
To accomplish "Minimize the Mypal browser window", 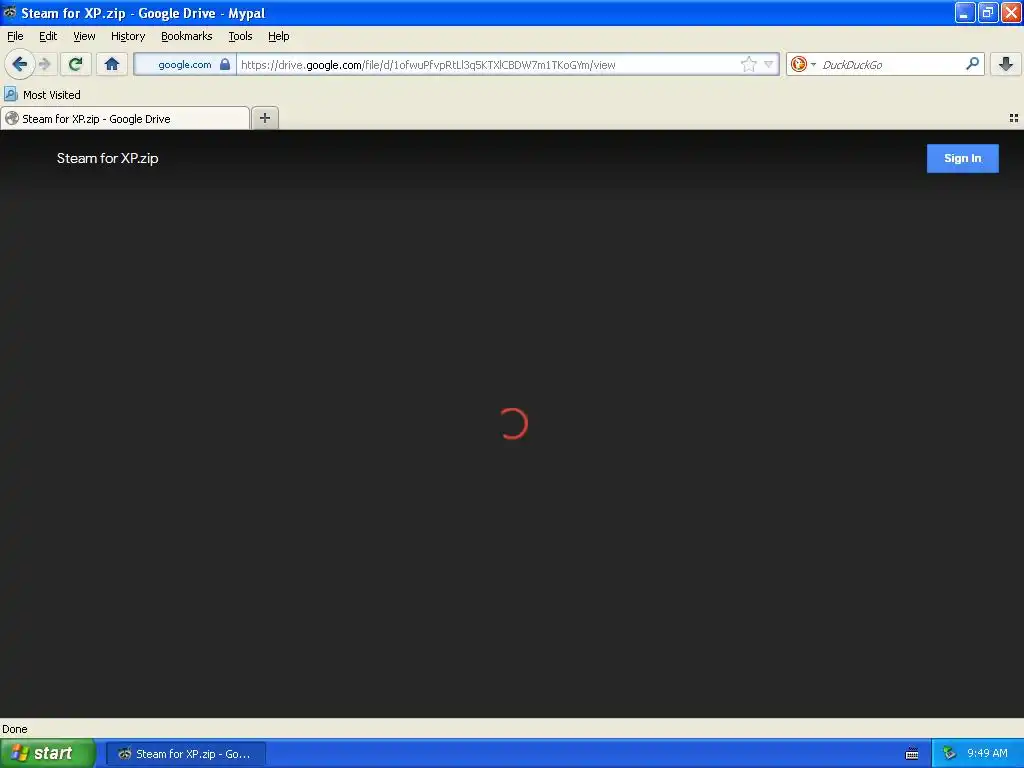I will [965, 12].
